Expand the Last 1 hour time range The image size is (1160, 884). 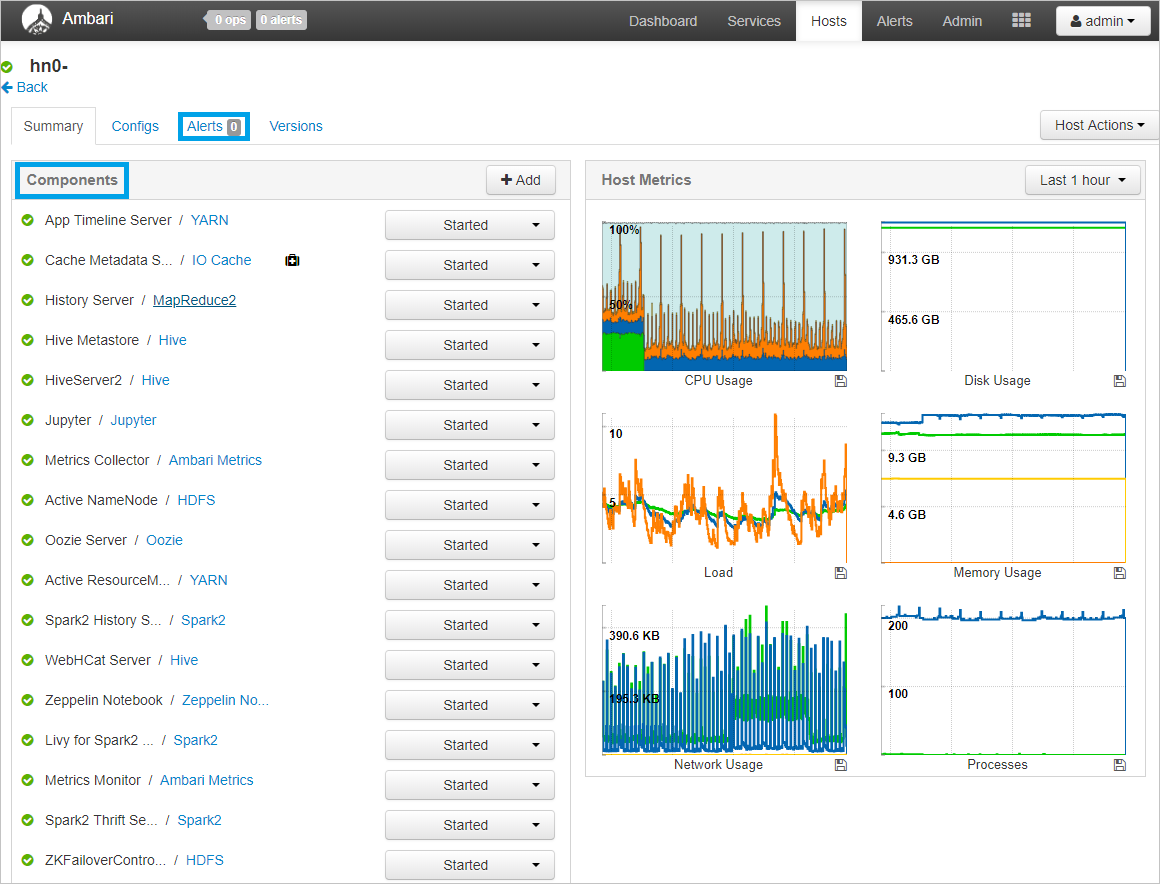[1083, 180]
